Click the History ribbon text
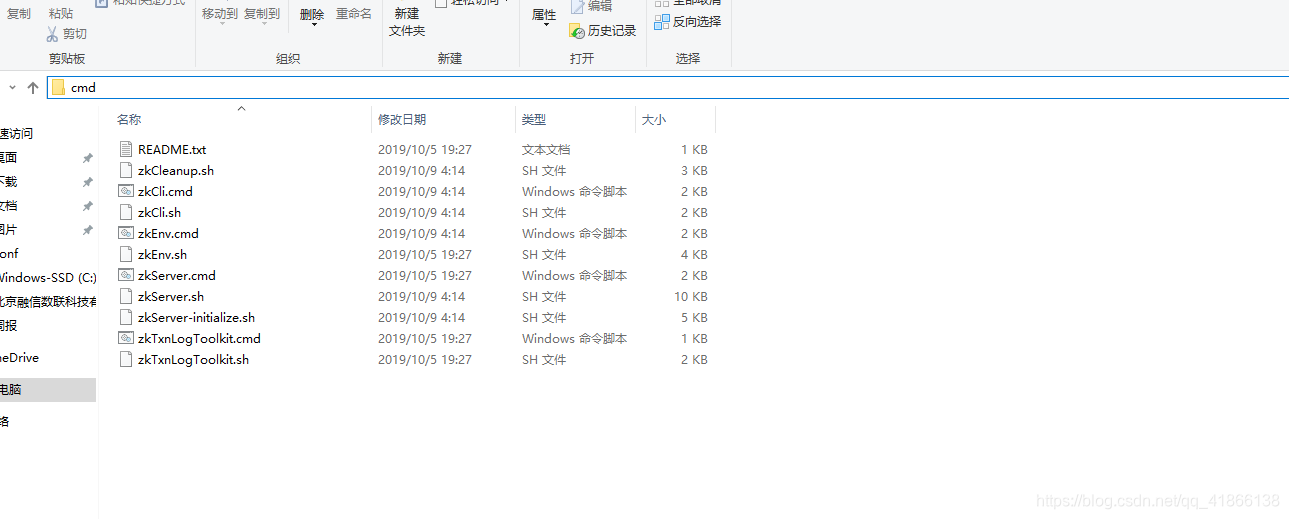 [612, 31]
